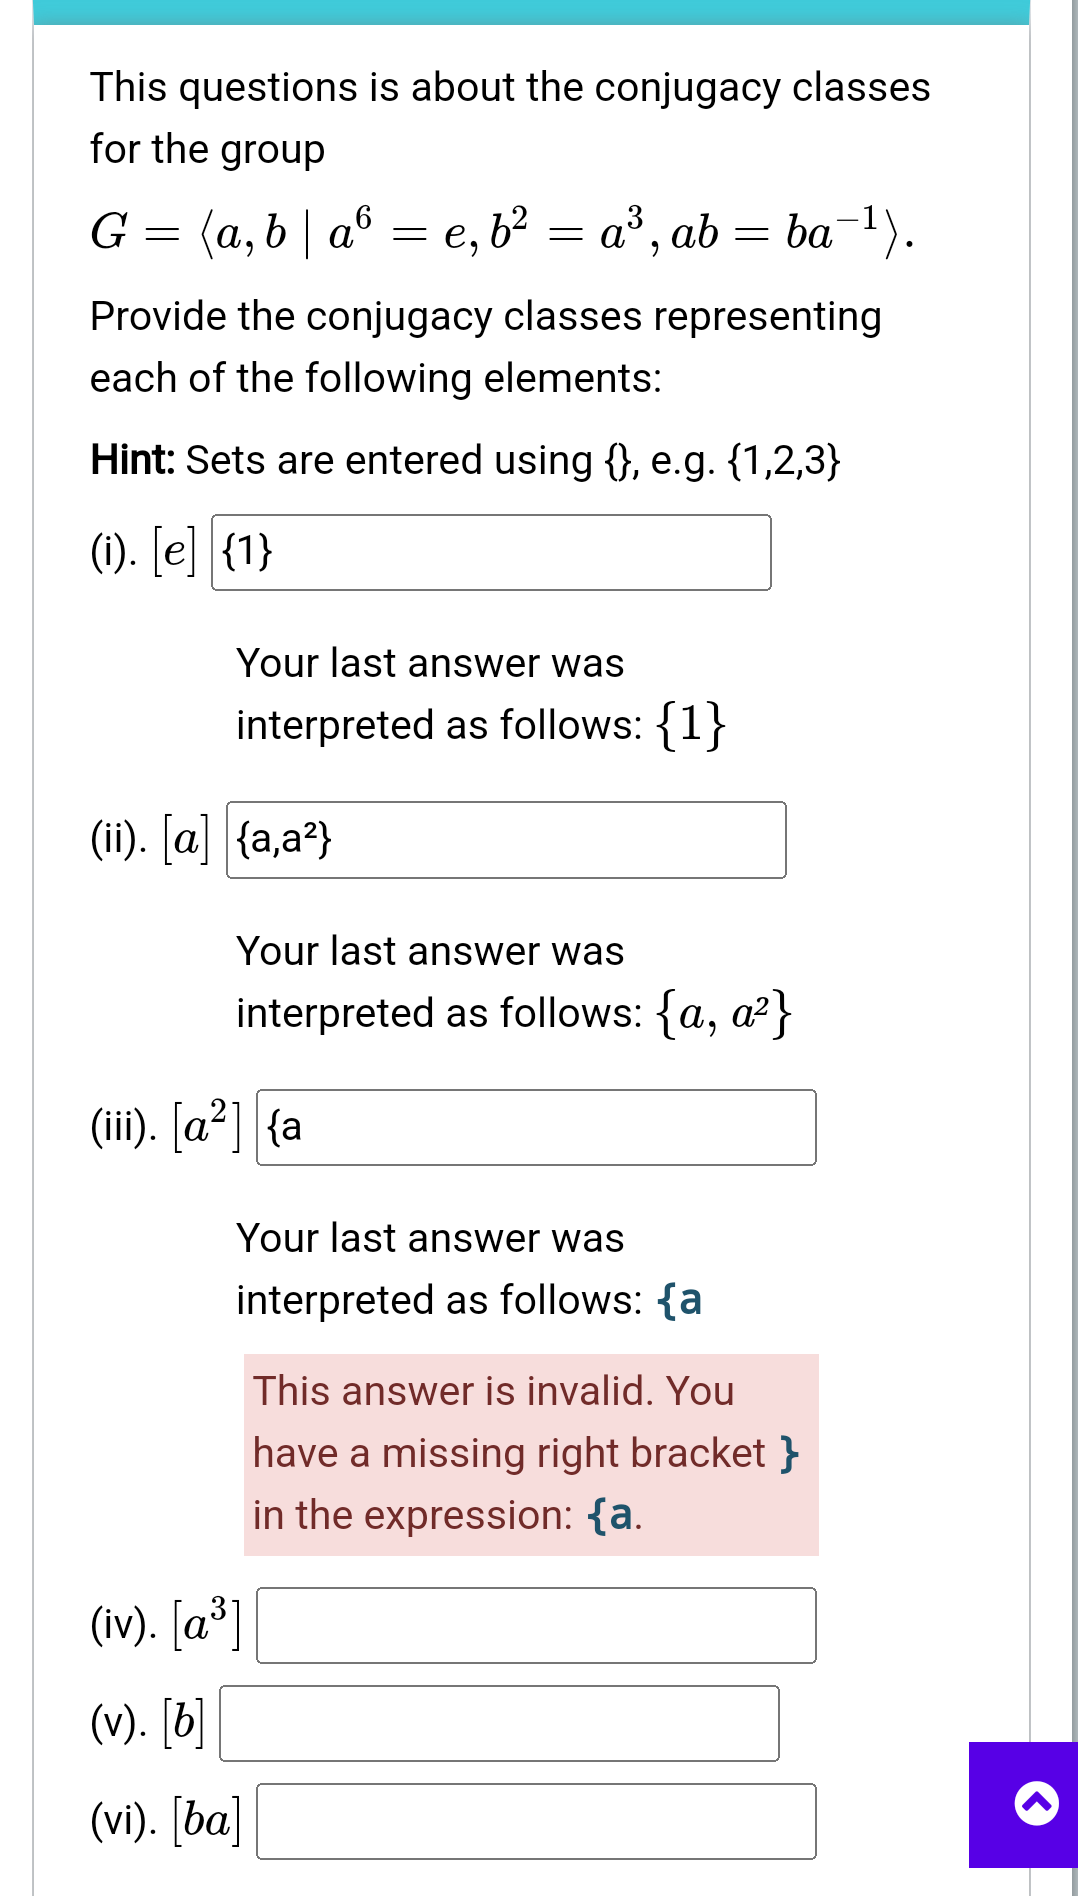
Task: Click the [a³] label before part (iv)
Action: [205, 1624]
